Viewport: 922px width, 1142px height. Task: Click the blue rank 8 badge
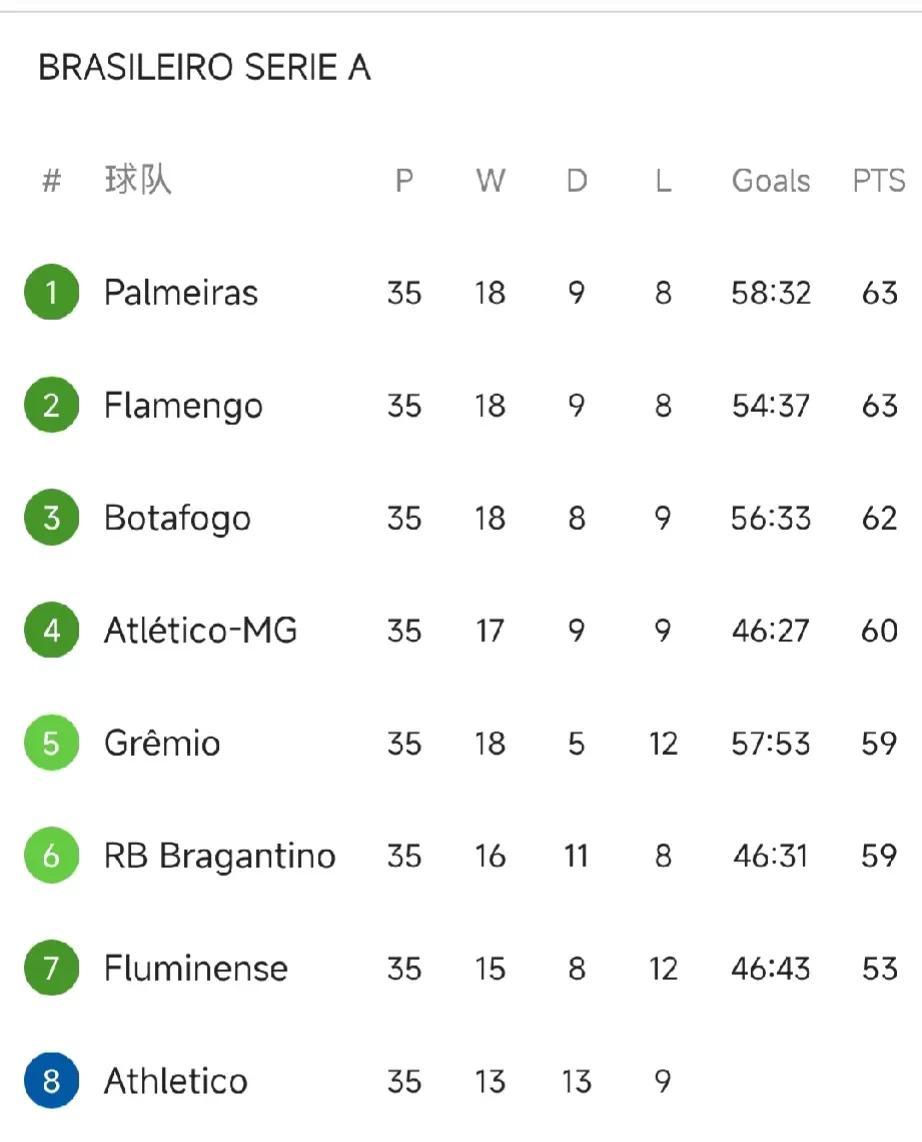[x=51, y=1081]
